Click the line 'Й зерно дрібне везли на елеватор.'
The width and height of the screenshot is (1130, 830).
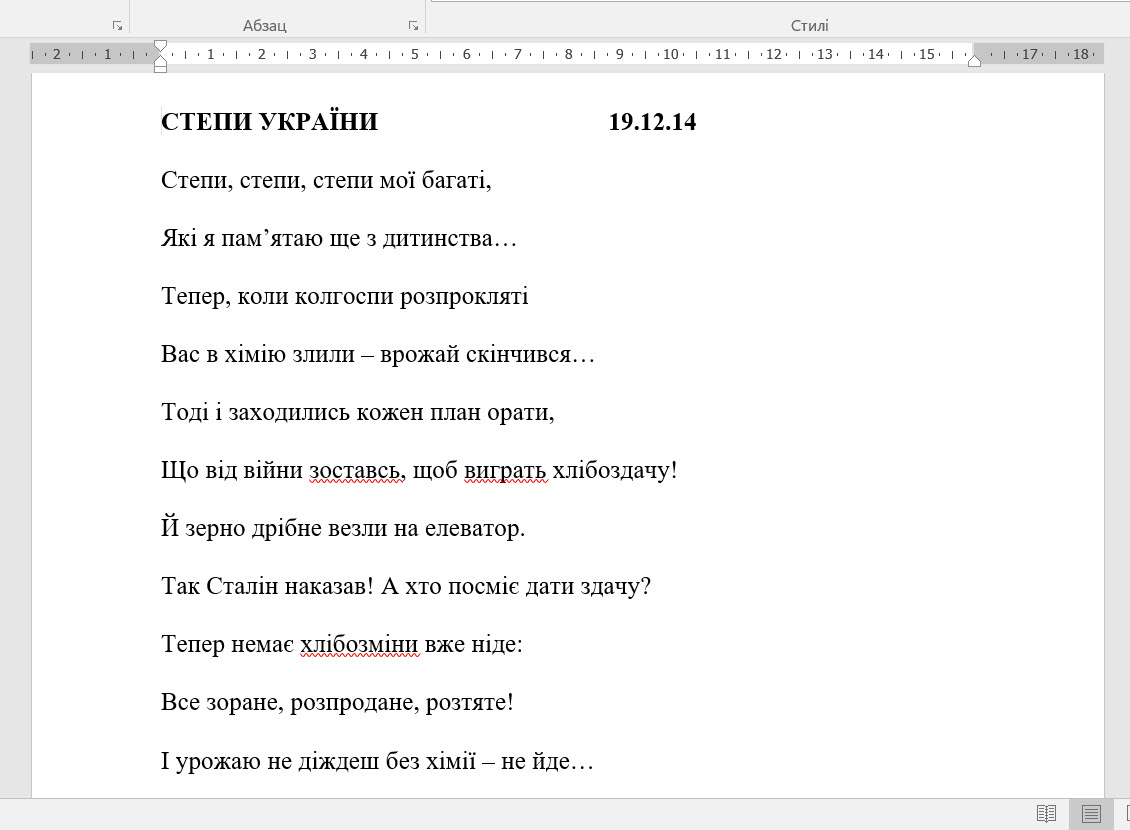343,529
